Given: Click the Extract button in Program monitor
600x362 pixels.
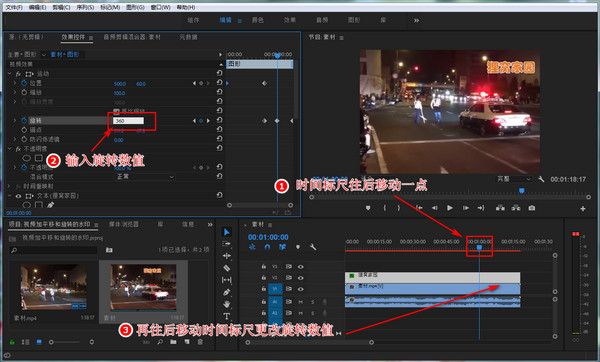Looking at the screenshot, I should 516,208.
